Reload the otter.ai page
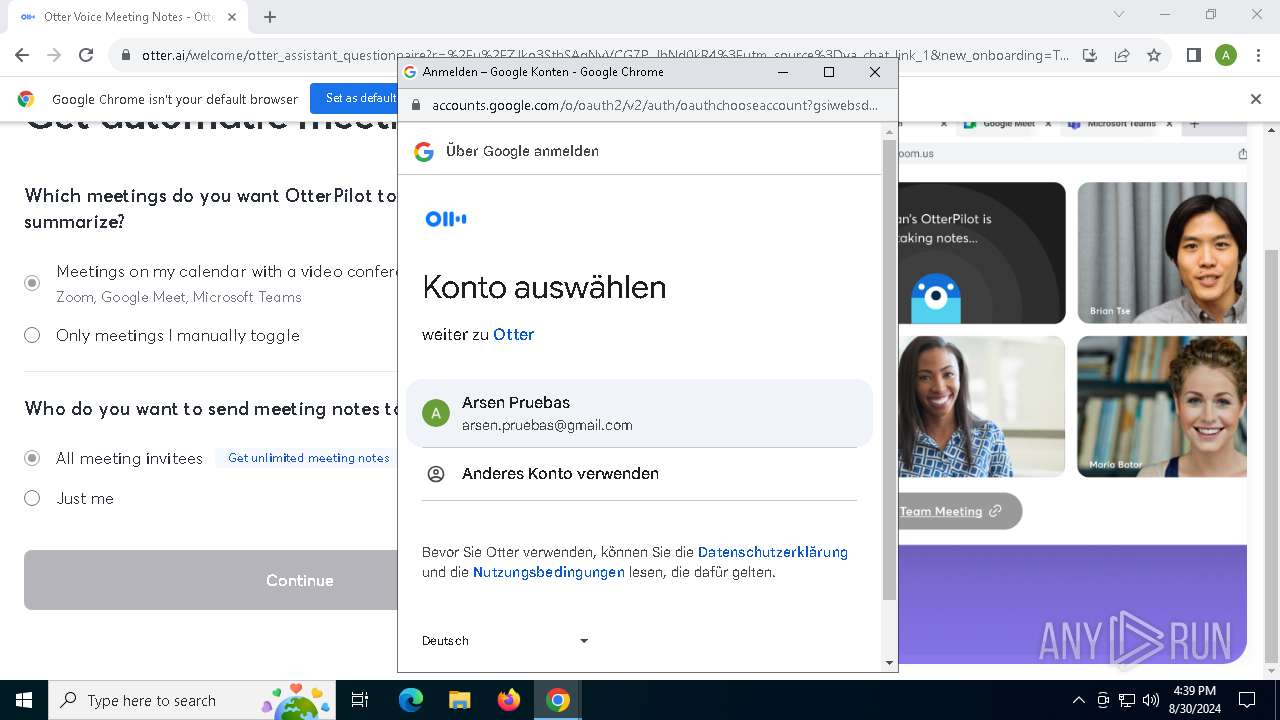Viewport: 1280px width, 720px height. click(86, 55)
